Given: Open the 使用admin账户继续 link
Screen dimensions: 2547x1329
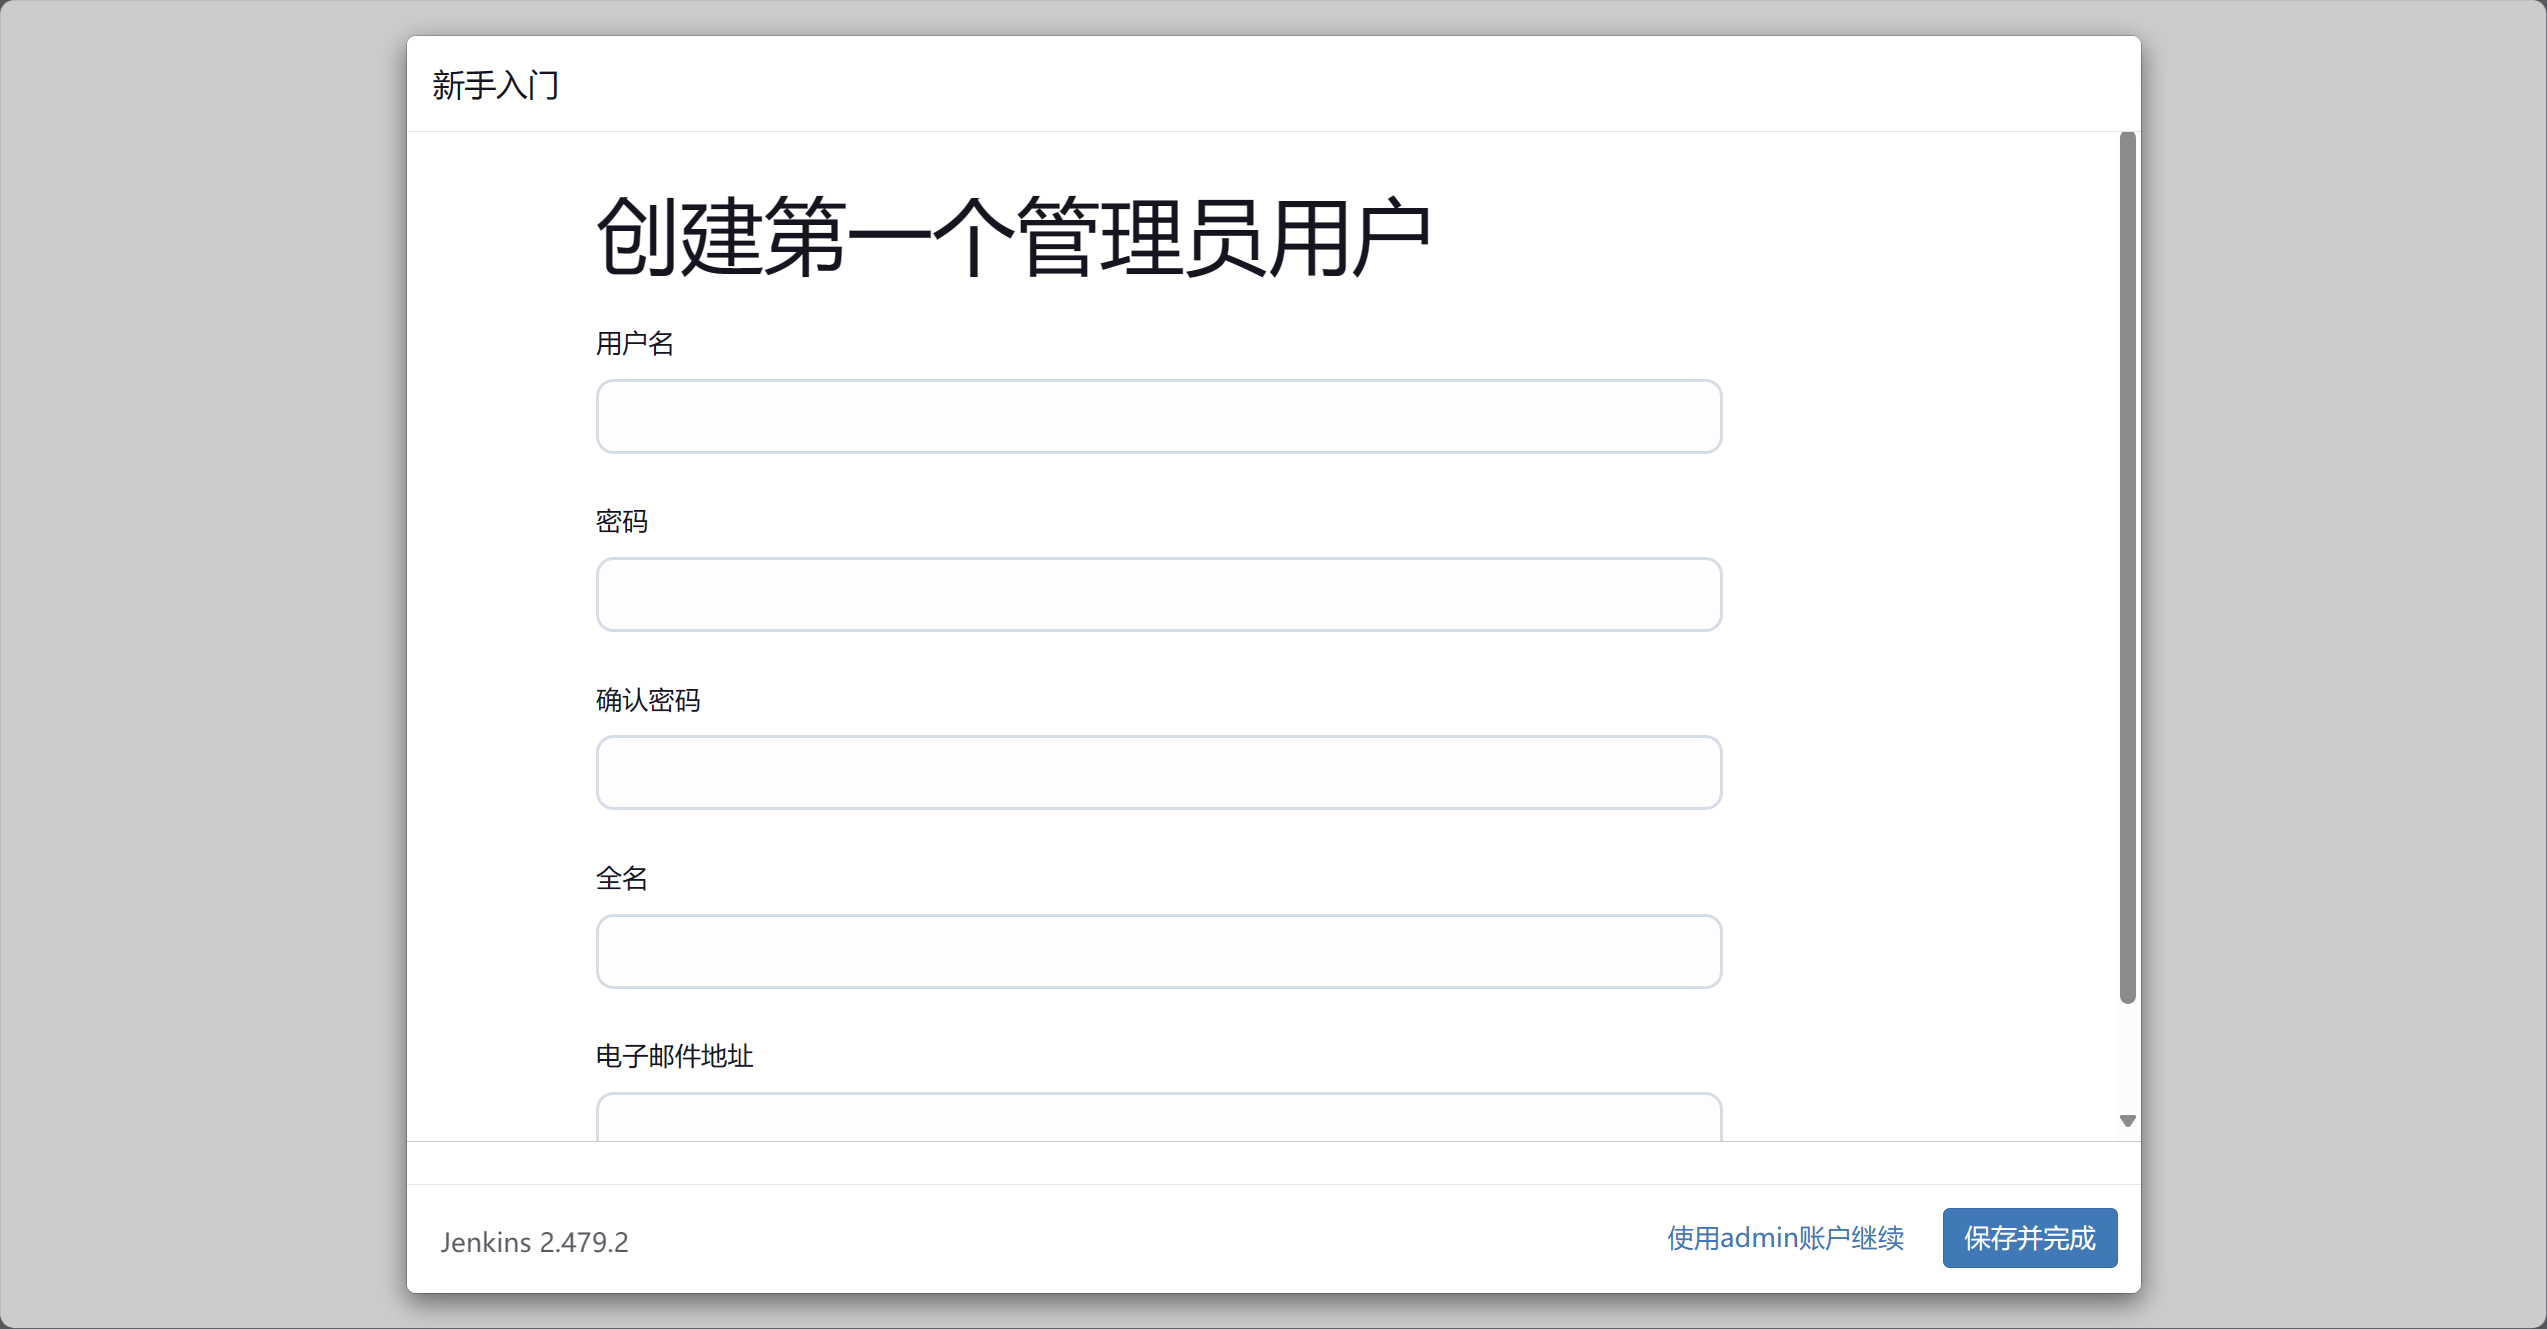Looking at the screenshot, I should pos(1785,1238).
